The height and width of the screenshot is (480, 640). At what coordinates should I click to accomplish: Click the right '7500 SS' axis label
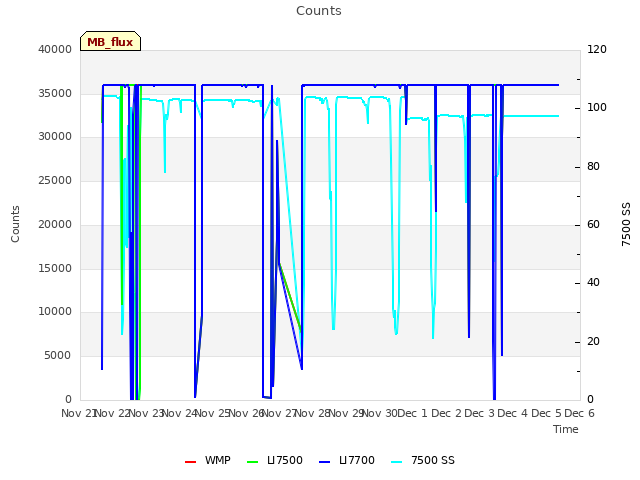pos(626,224)
